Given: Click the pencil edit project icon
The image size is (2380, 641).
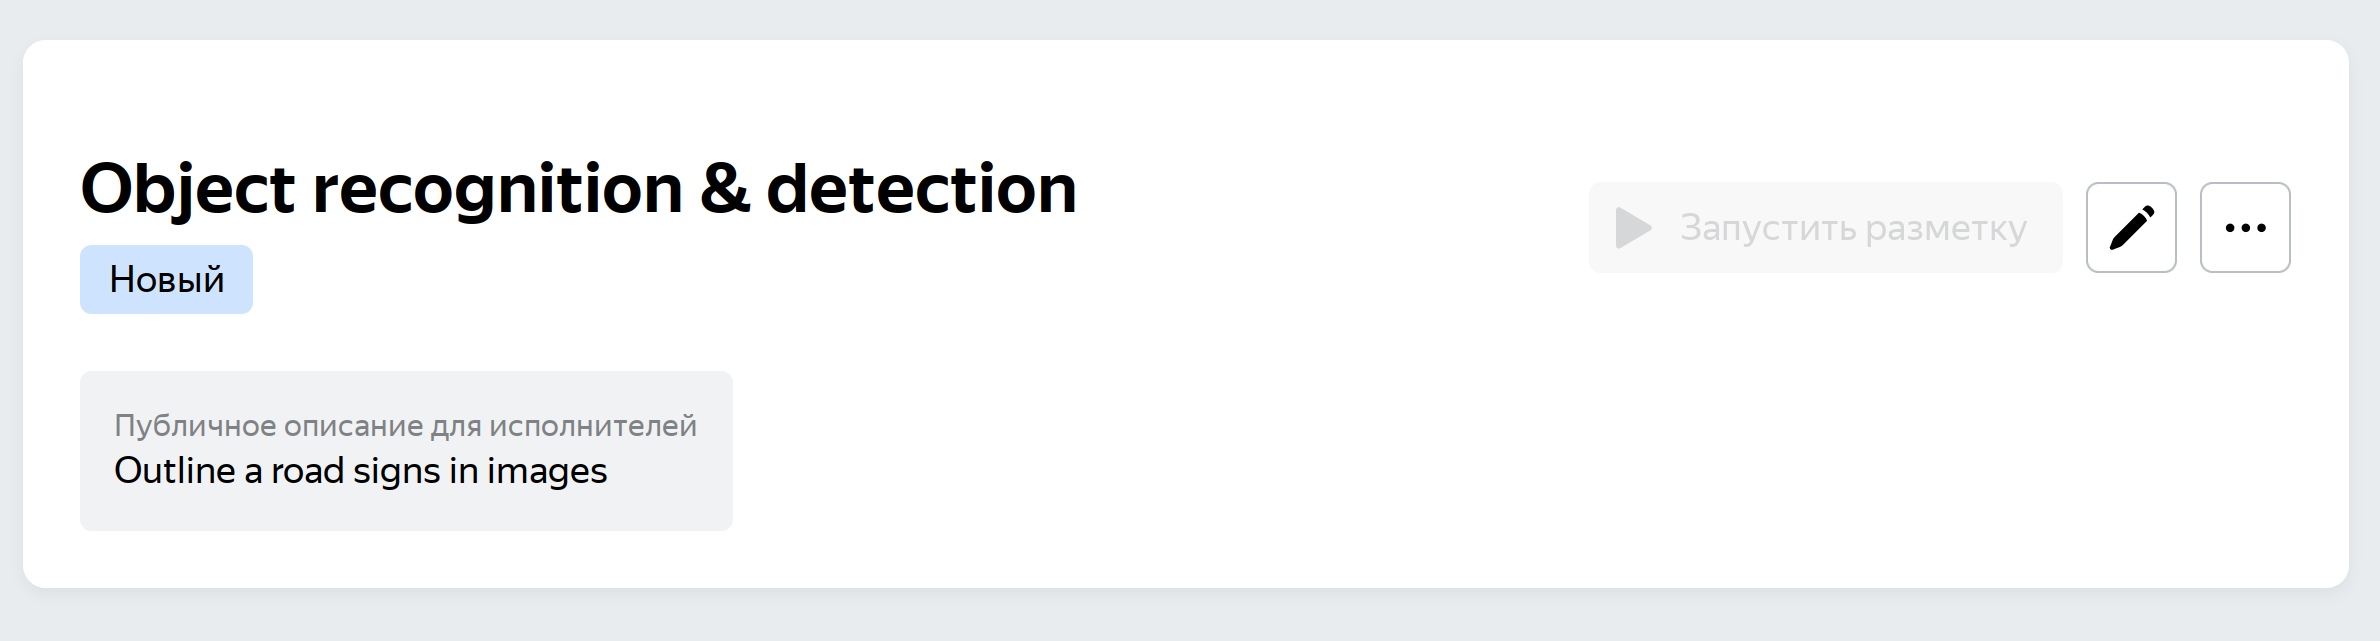Looking at the screenshot, I should (2131, 227).
